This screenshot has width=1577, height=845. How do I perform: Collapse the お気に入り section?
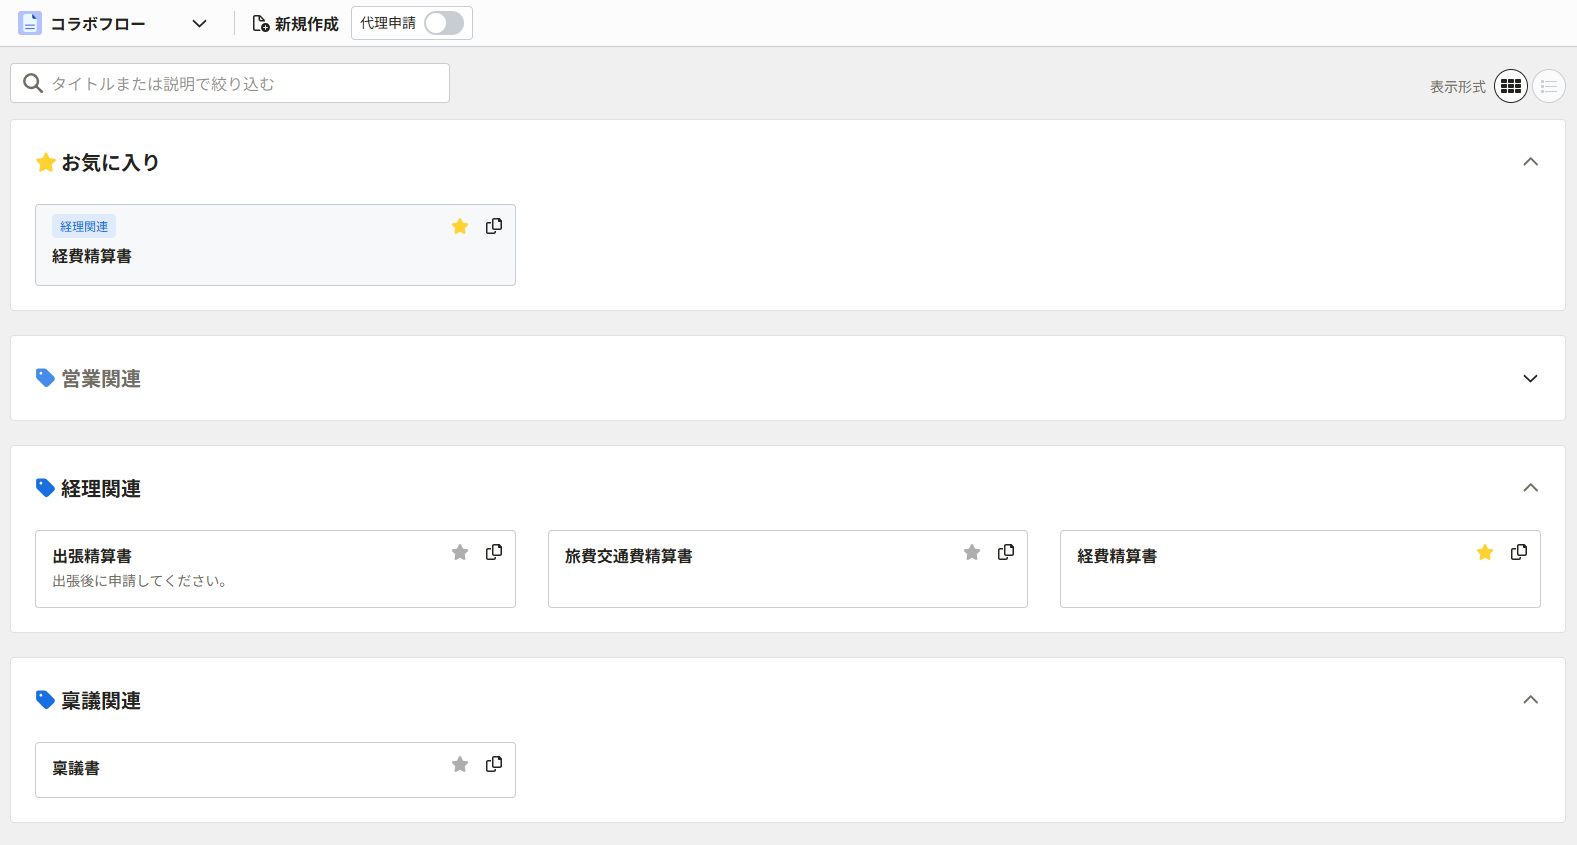1530,162
